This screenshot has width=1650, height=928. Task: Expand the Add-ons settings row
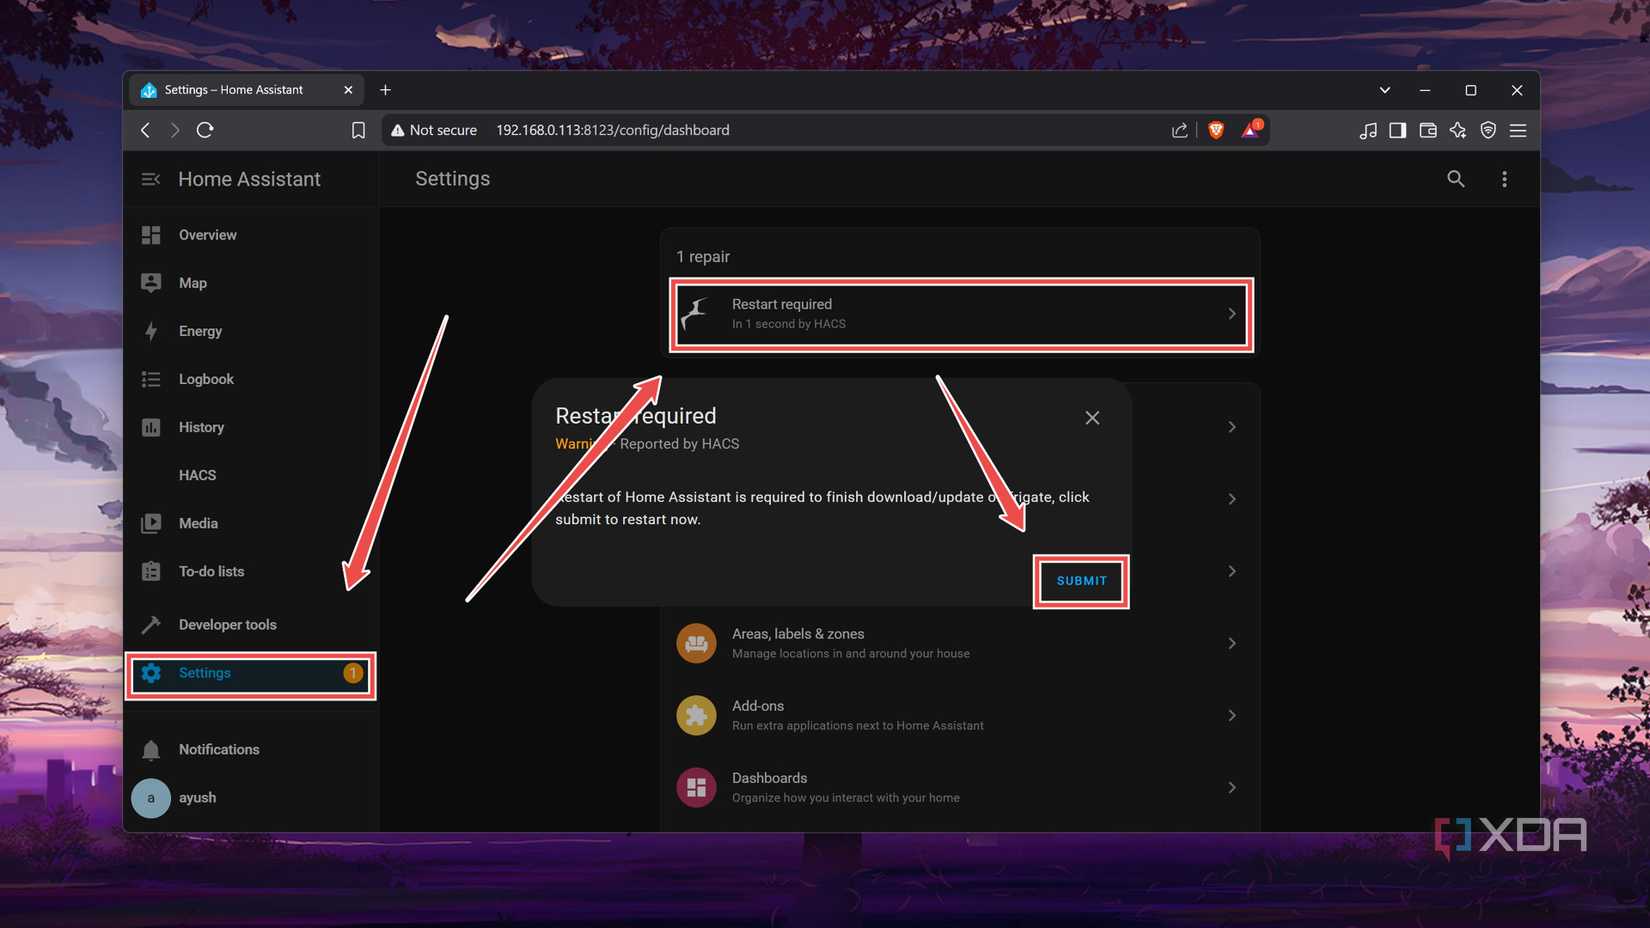click(958, 715)
